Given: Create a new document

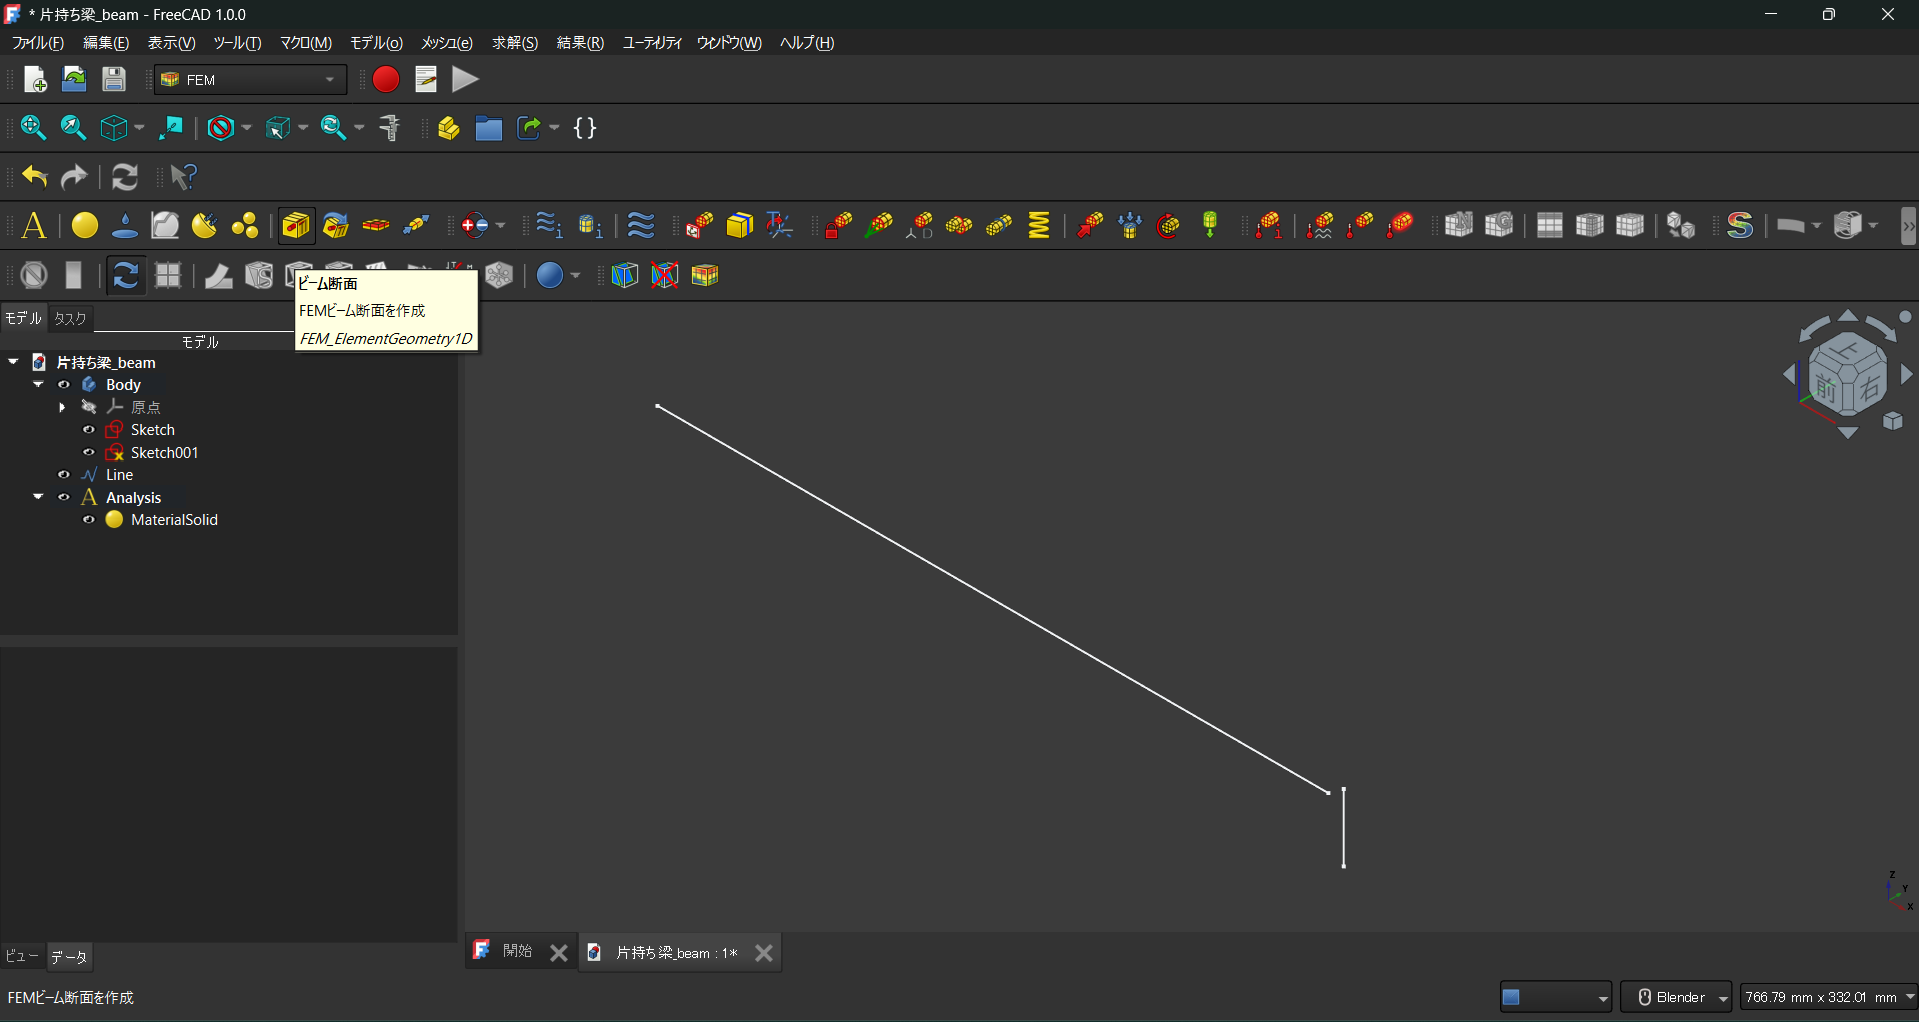Looking at the screenshot, I should tap(35, 80).
